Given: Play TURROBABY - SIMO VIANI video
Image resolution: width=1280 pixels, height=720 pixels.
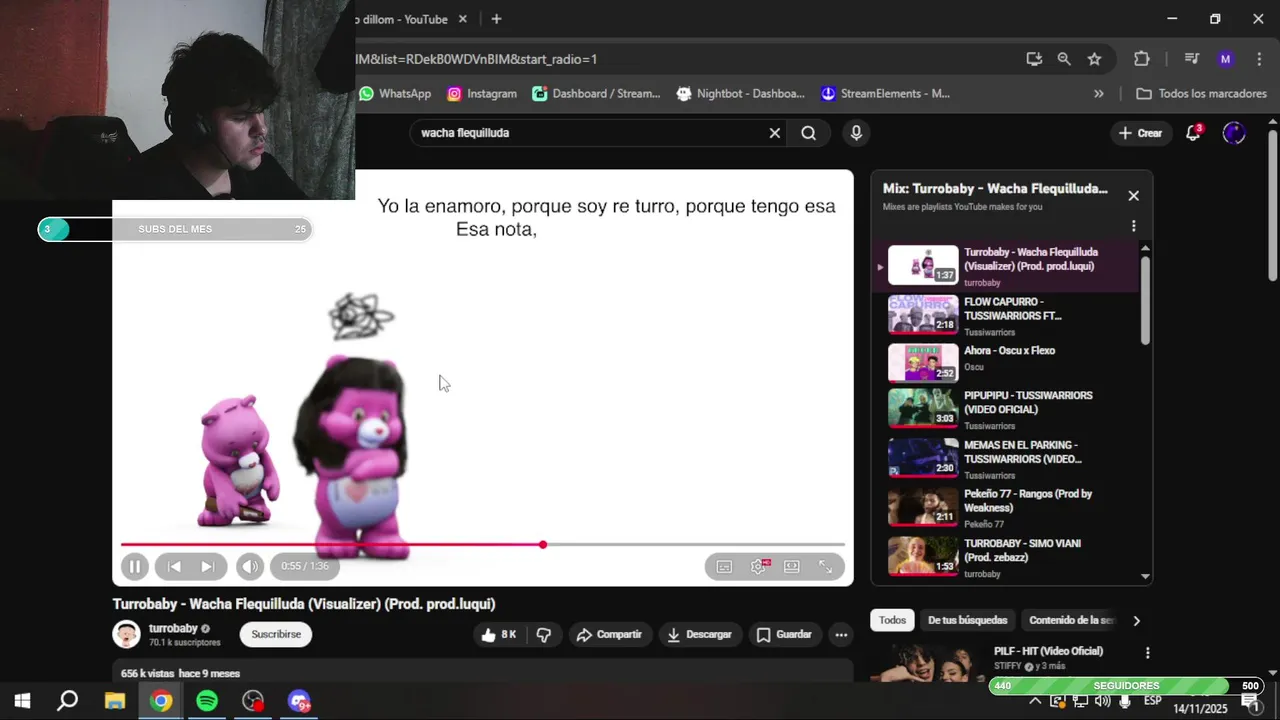Looking at the screenshot, I should tap(1005, 557).
